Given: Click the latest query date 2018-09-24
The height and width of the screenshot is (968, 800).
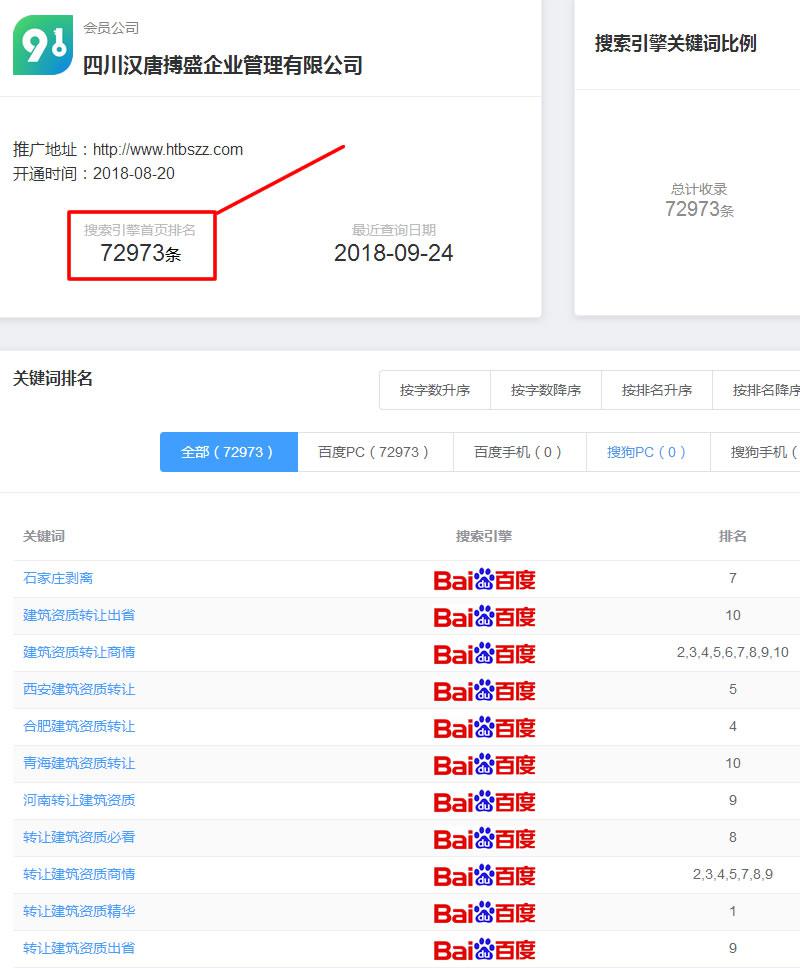Looking at the screenshot, I should point(393,253).
